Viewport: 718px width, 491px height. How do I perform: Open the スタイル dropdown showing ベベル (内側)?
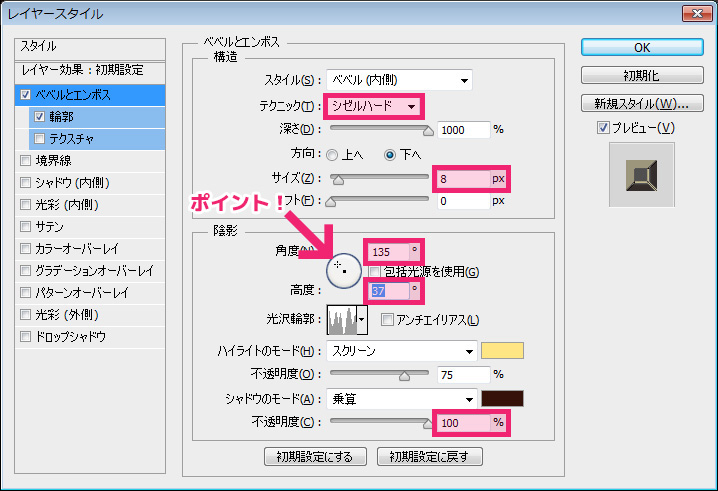[x=400, y=80]
